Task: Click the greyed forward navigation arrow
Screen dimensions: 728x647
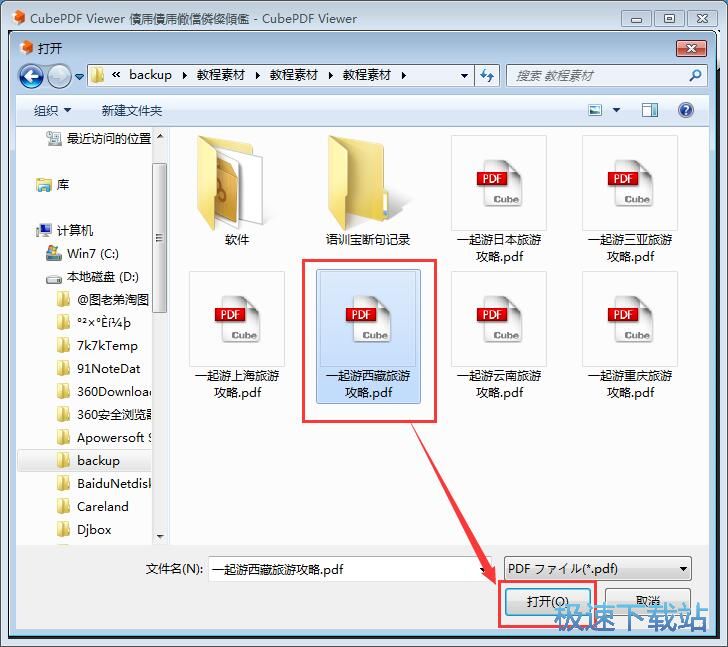Action: pos(59,76)
